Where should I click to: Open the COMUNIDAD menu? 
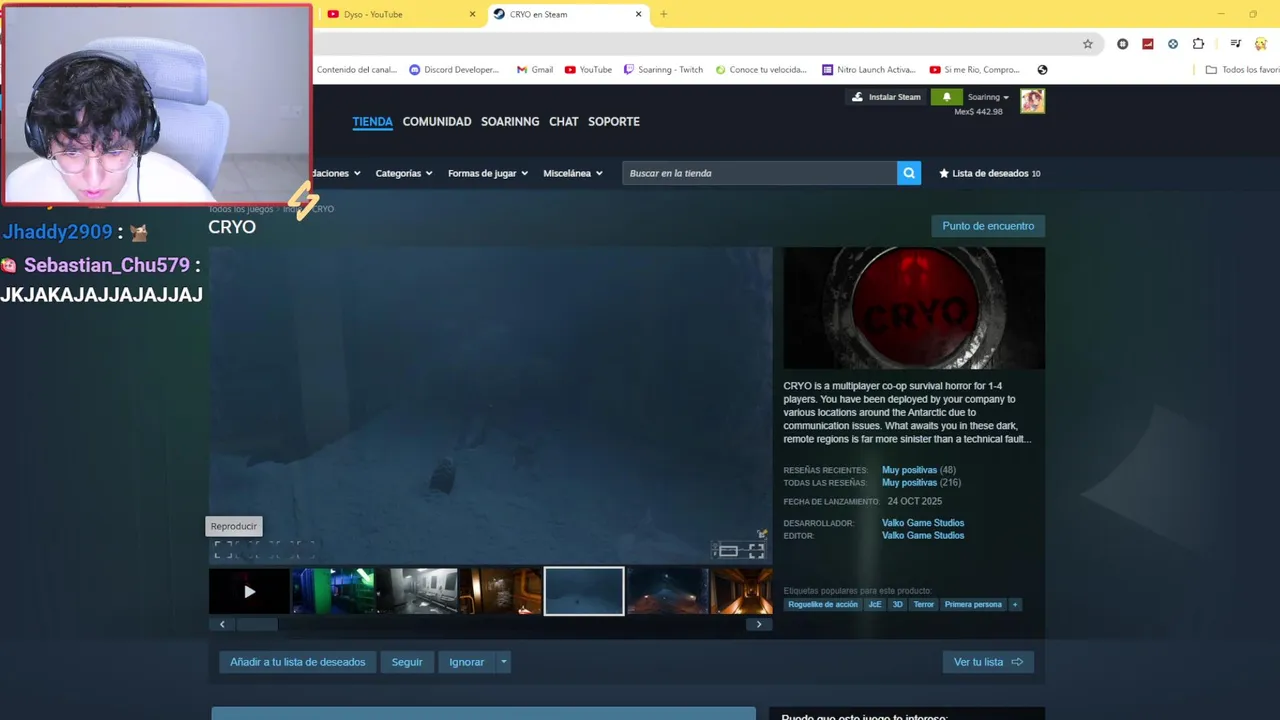(x=437, y=122)
